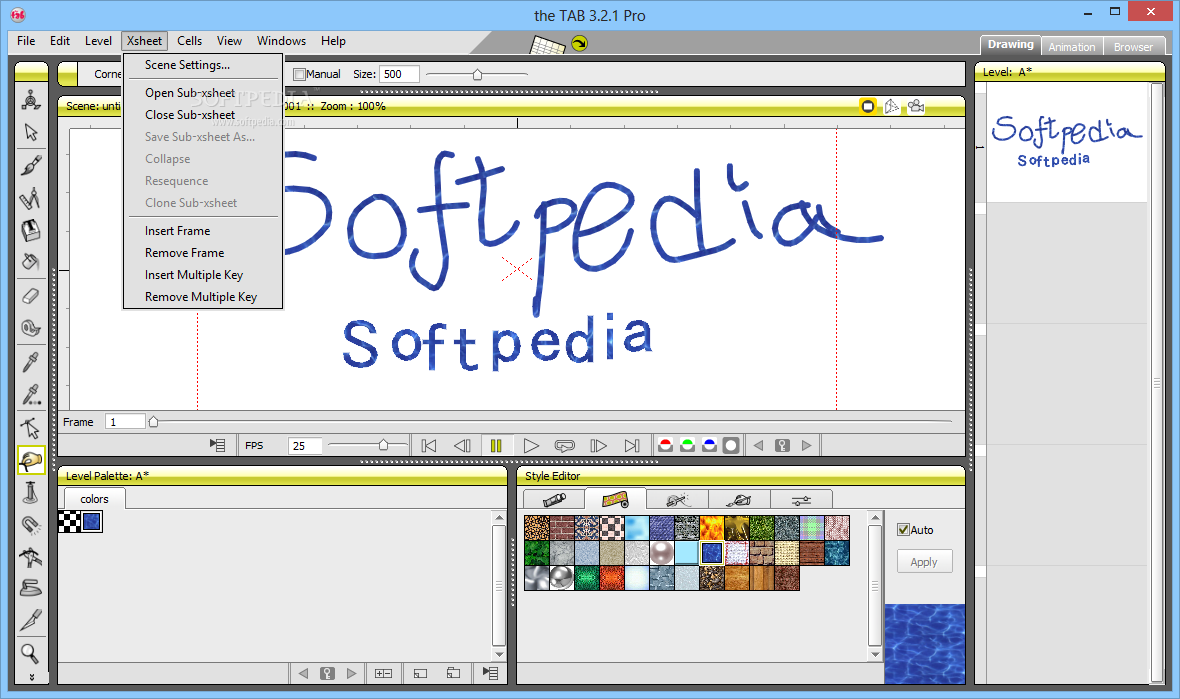
Task: Click Level Palette scrollbar up arrow
Action: pos(499,518)
